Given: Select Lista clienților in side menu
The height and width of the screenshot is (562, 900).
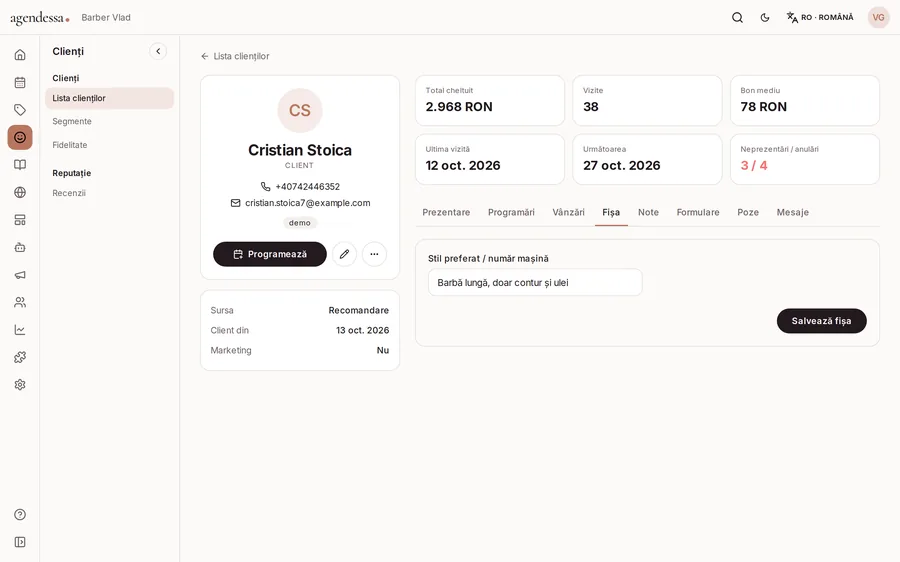Looking at the screenshot, I should tap(109, 98).
